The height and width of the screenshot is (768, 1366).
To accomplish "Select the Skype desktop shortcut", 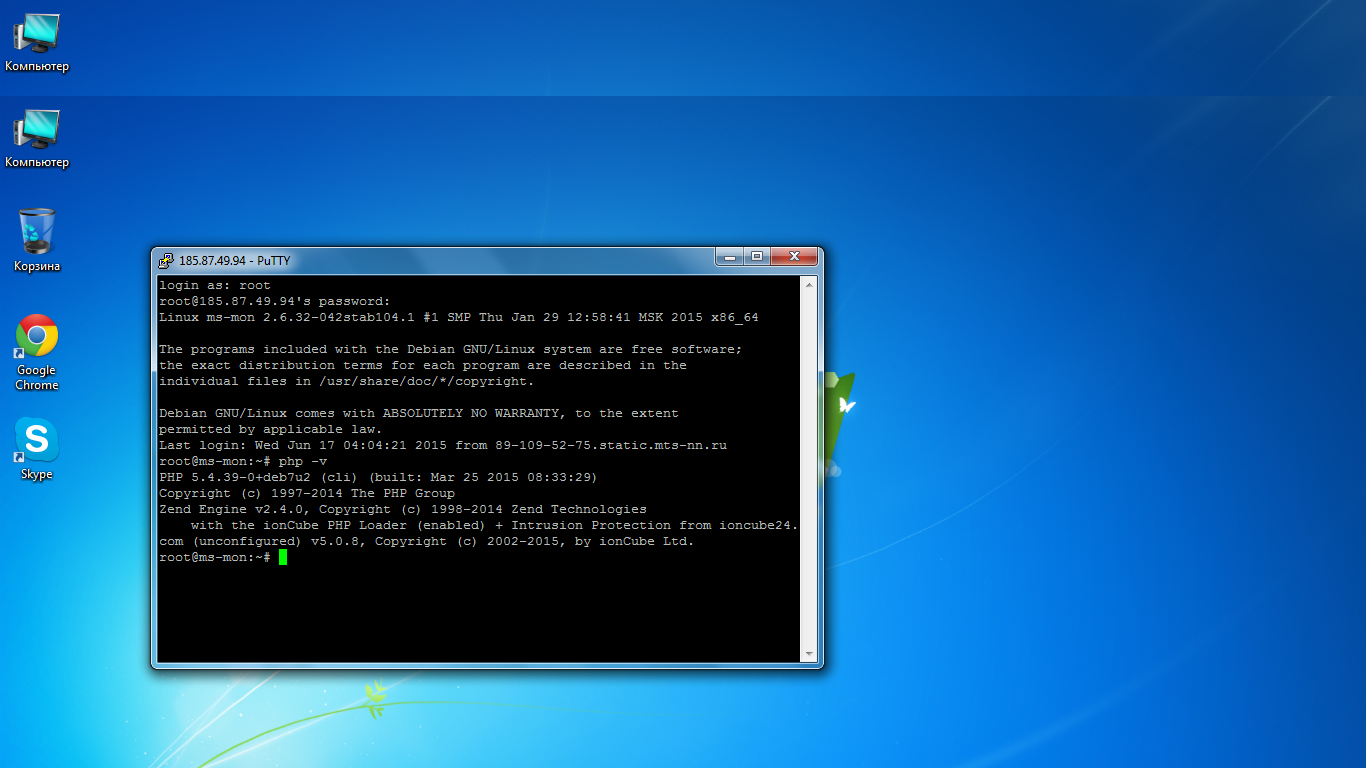I will tap(37, 449).
